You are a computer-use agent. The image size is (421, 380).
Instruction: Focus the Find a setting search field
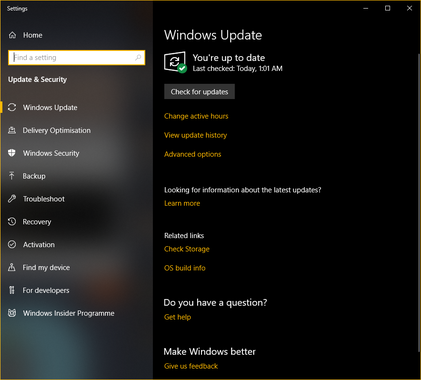pyautogui.click(x=77, y=57)
